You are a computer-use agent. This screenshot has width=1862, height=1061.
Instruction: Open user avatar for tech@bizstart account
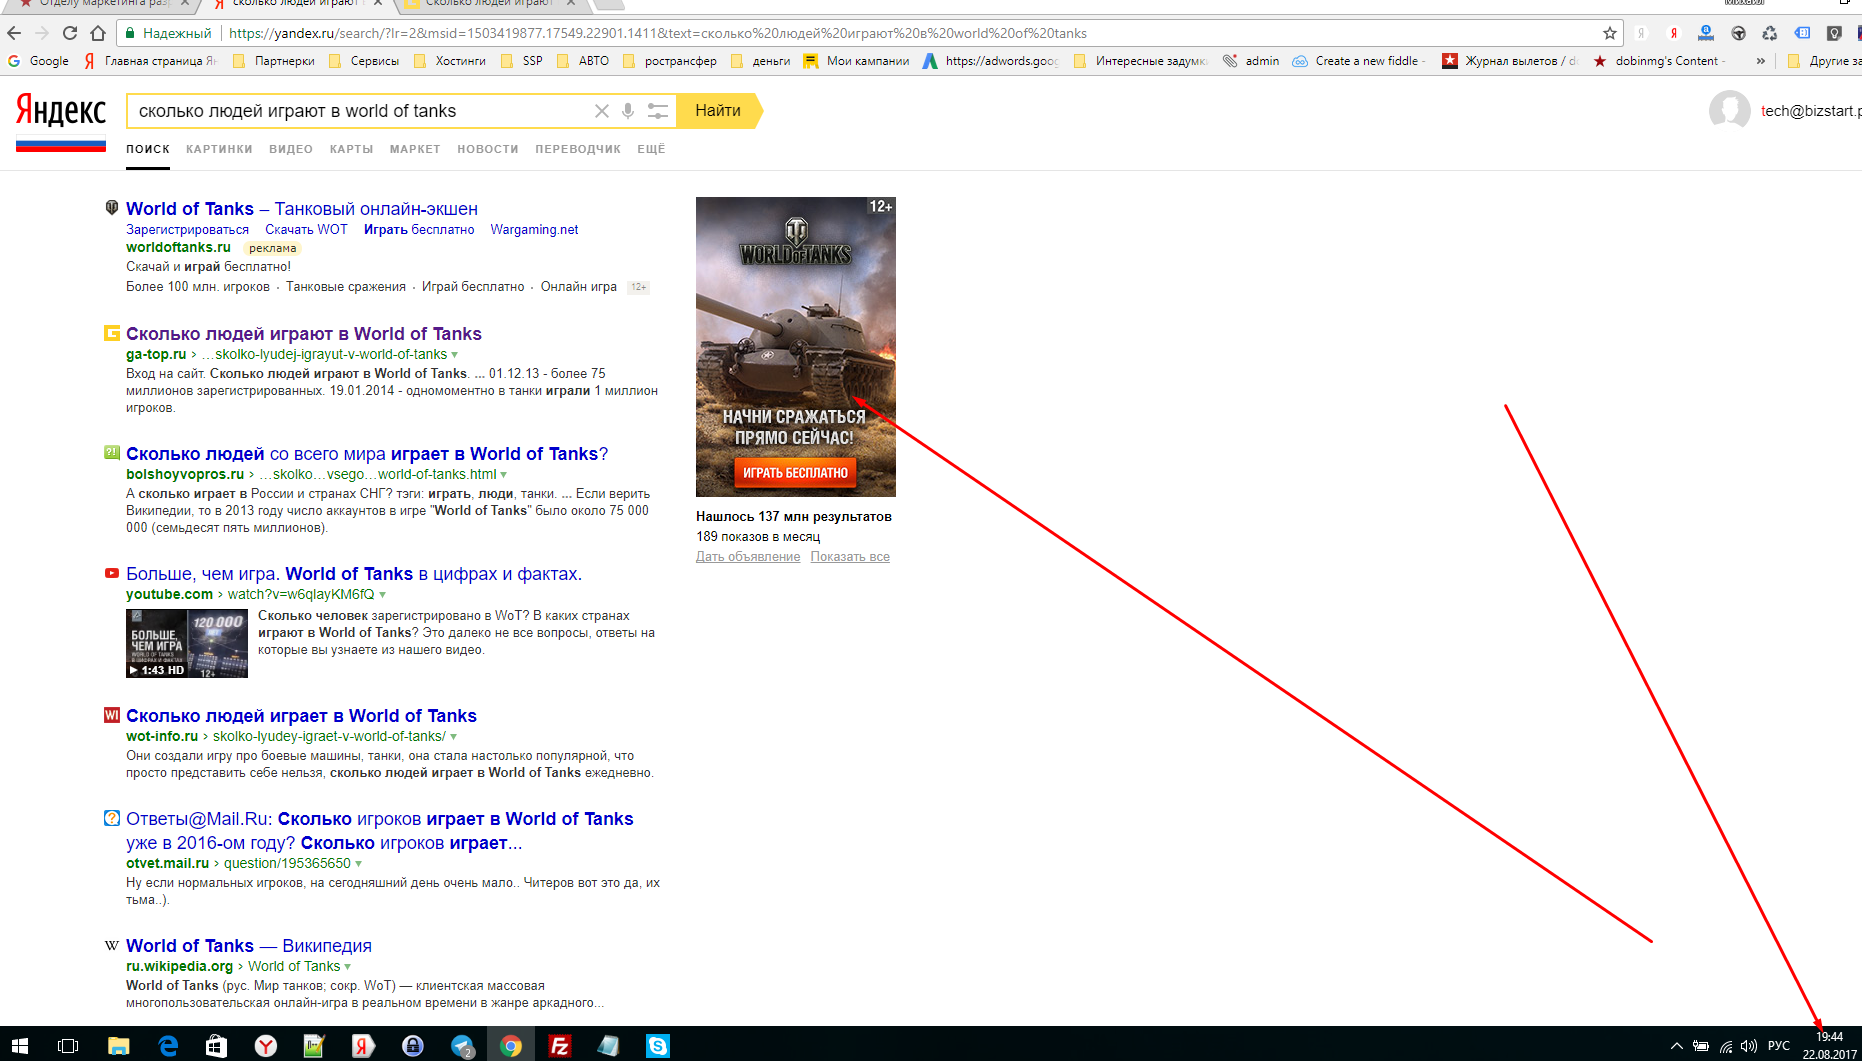tap(1729, 111)
